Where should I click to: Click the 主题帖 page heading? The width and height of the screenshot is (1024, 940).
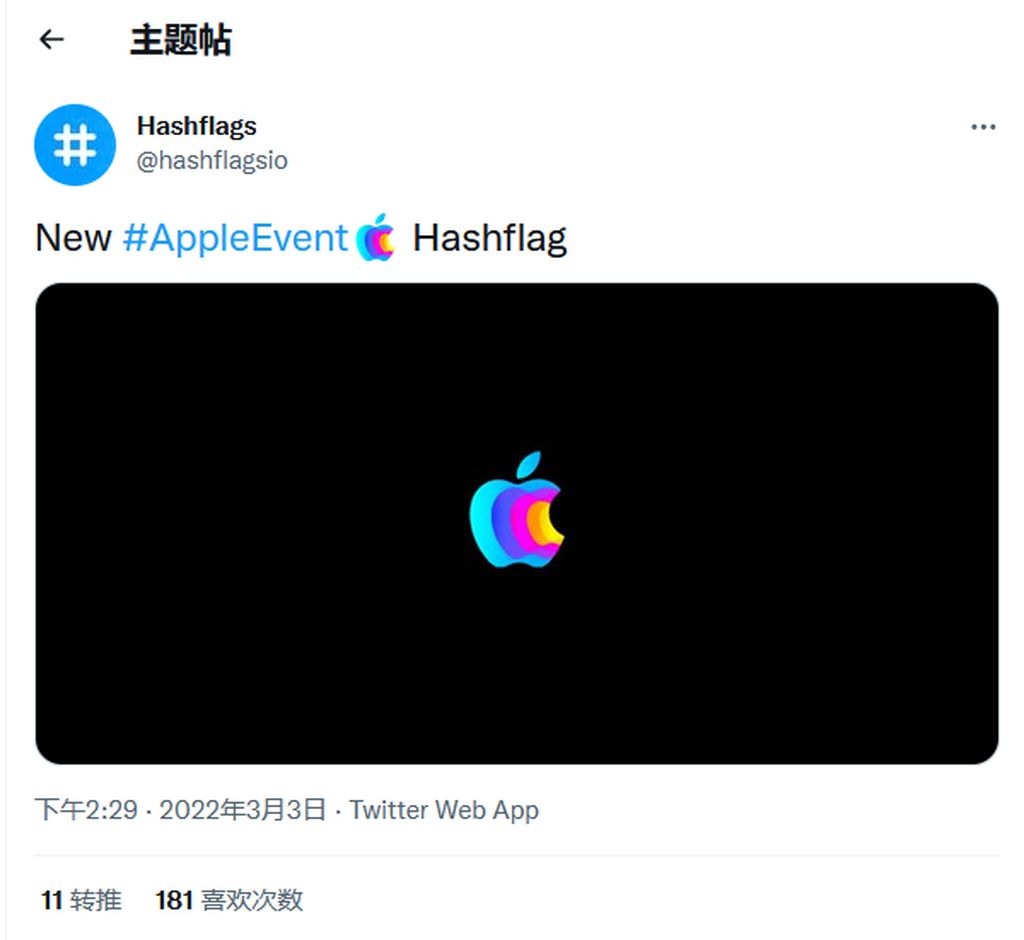181,40
